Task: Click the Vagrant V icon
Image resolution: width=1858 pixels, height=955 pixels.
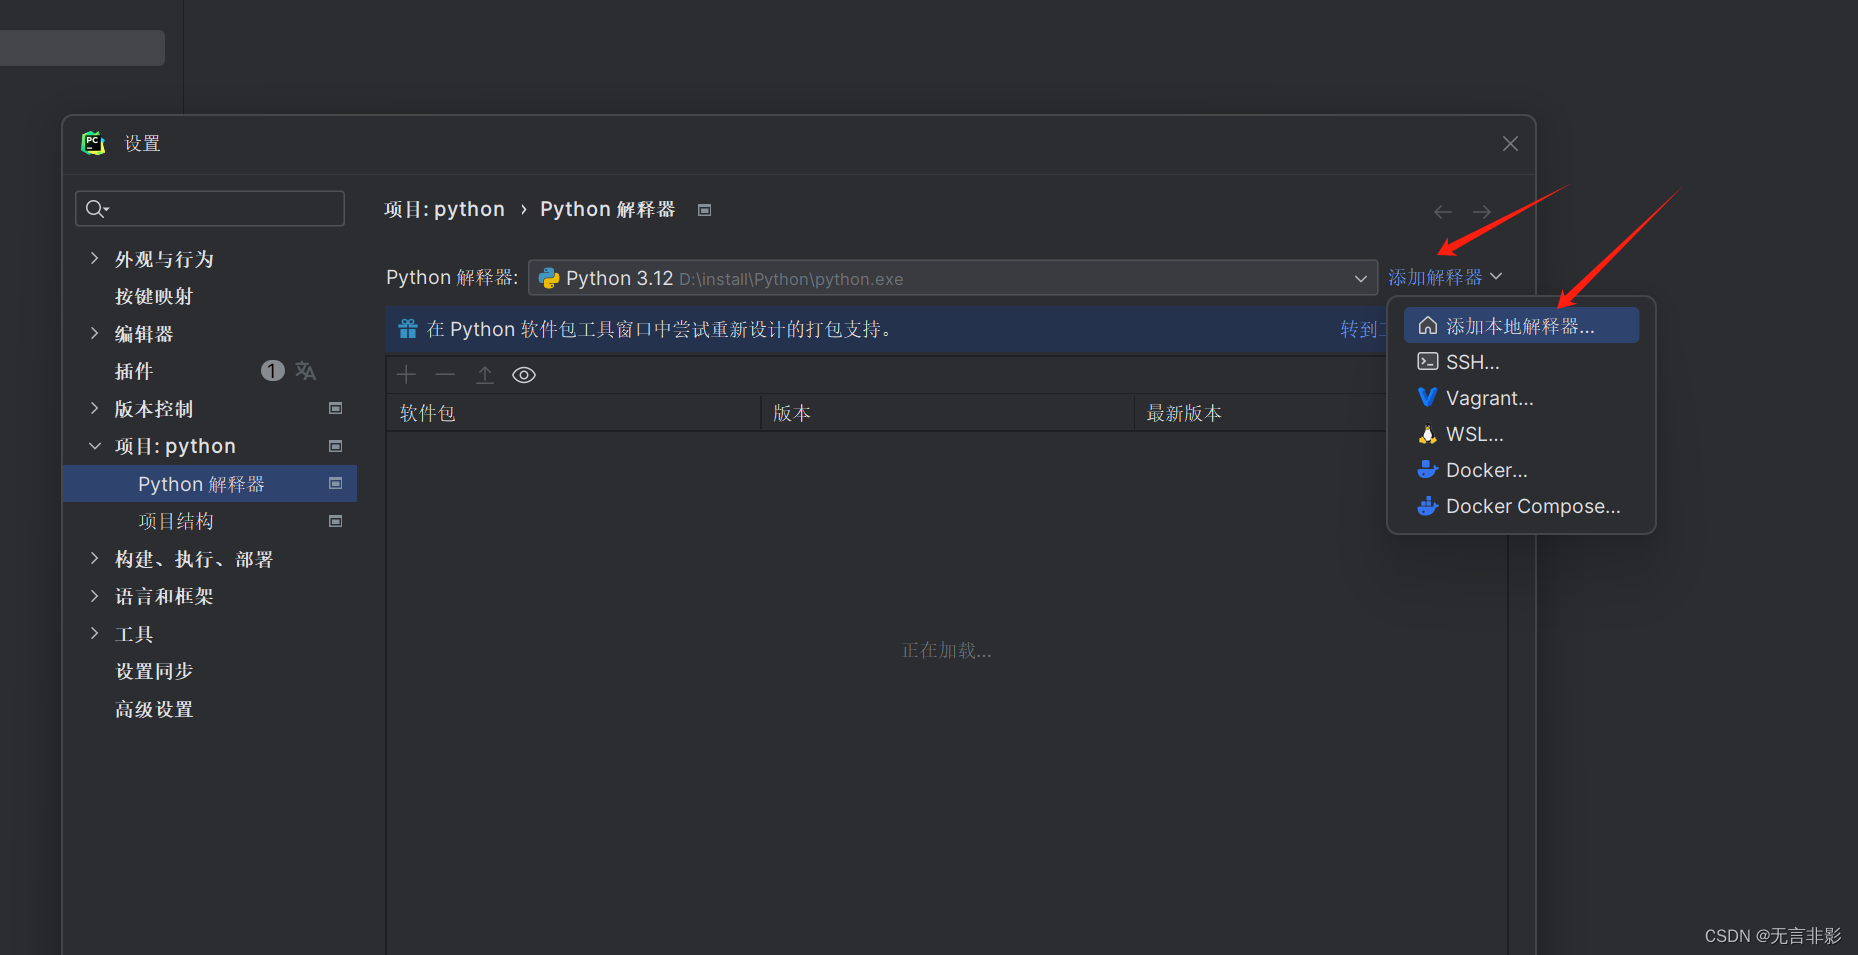Action: [x=1428, y=398]
